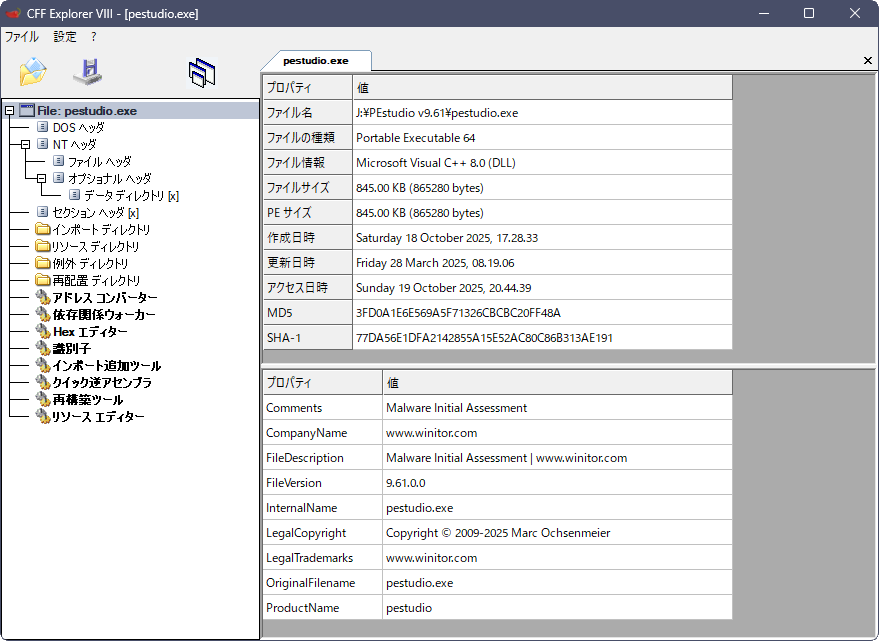Close the pestudio.exe document tab
The image size is (879, 641).
click(x=868, y=60)
